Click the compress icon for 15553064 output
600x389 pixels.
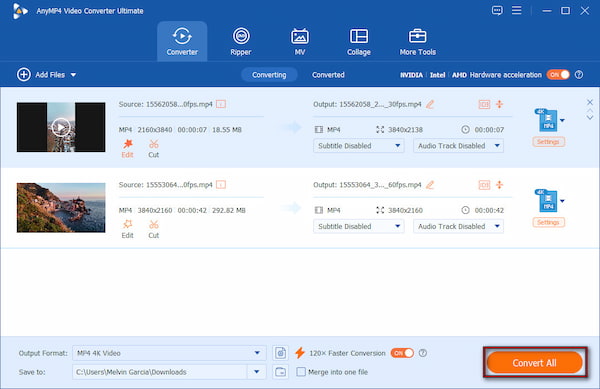499,185
